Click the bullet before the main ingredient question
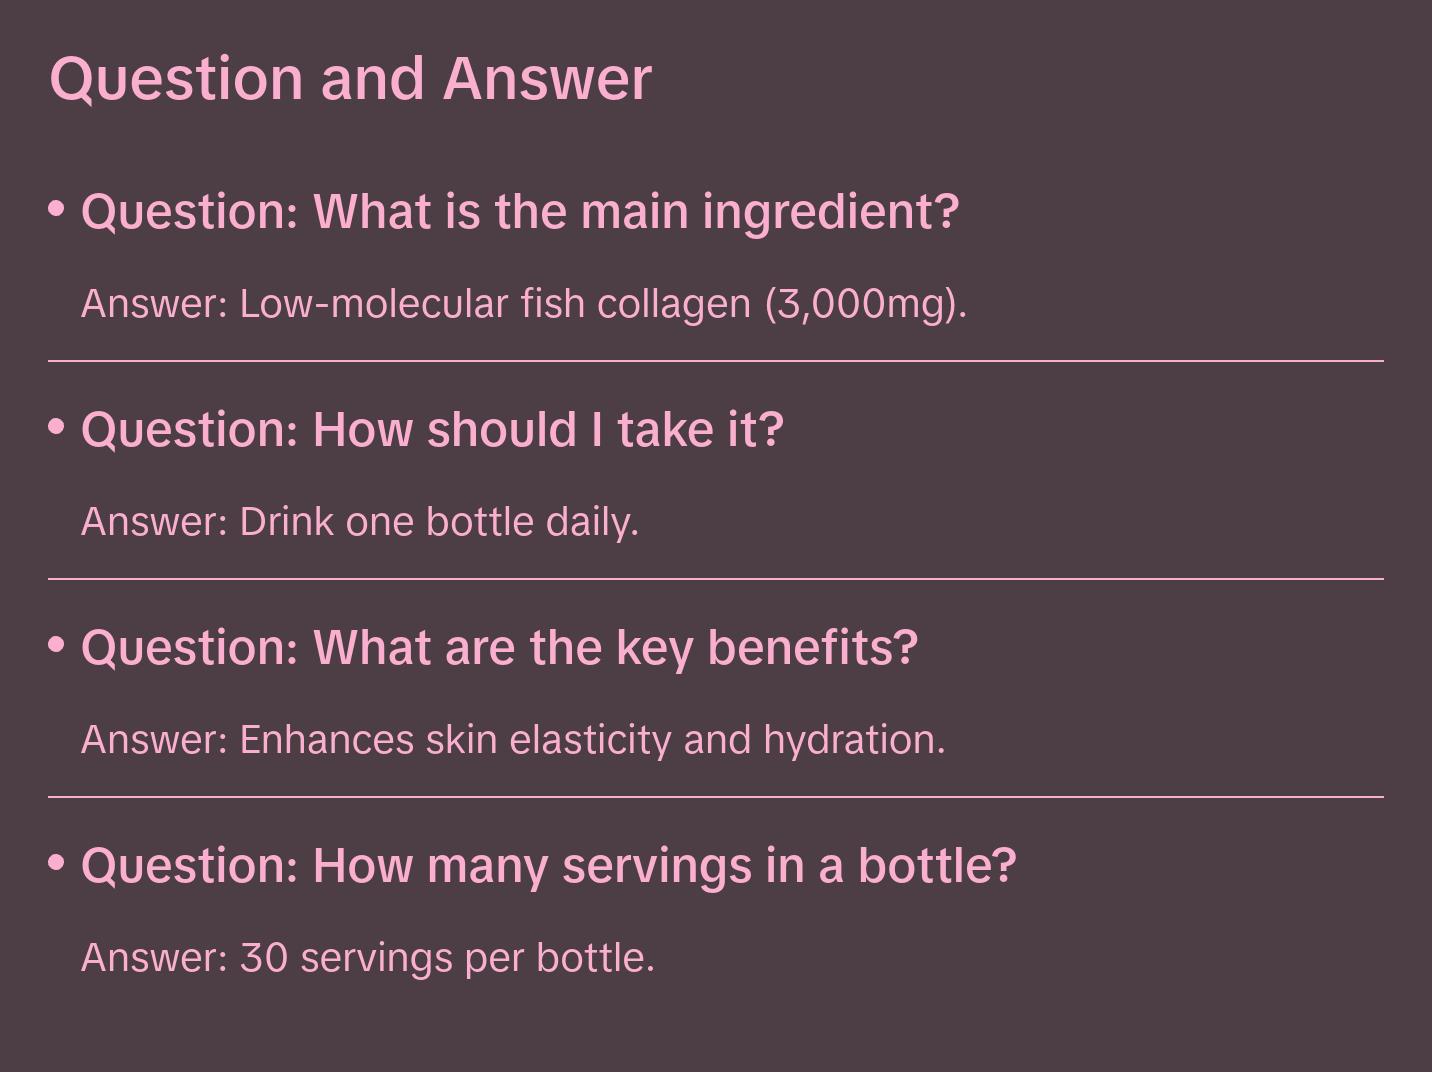This screenshot has height=1072, width=1432. click(57, 209)
